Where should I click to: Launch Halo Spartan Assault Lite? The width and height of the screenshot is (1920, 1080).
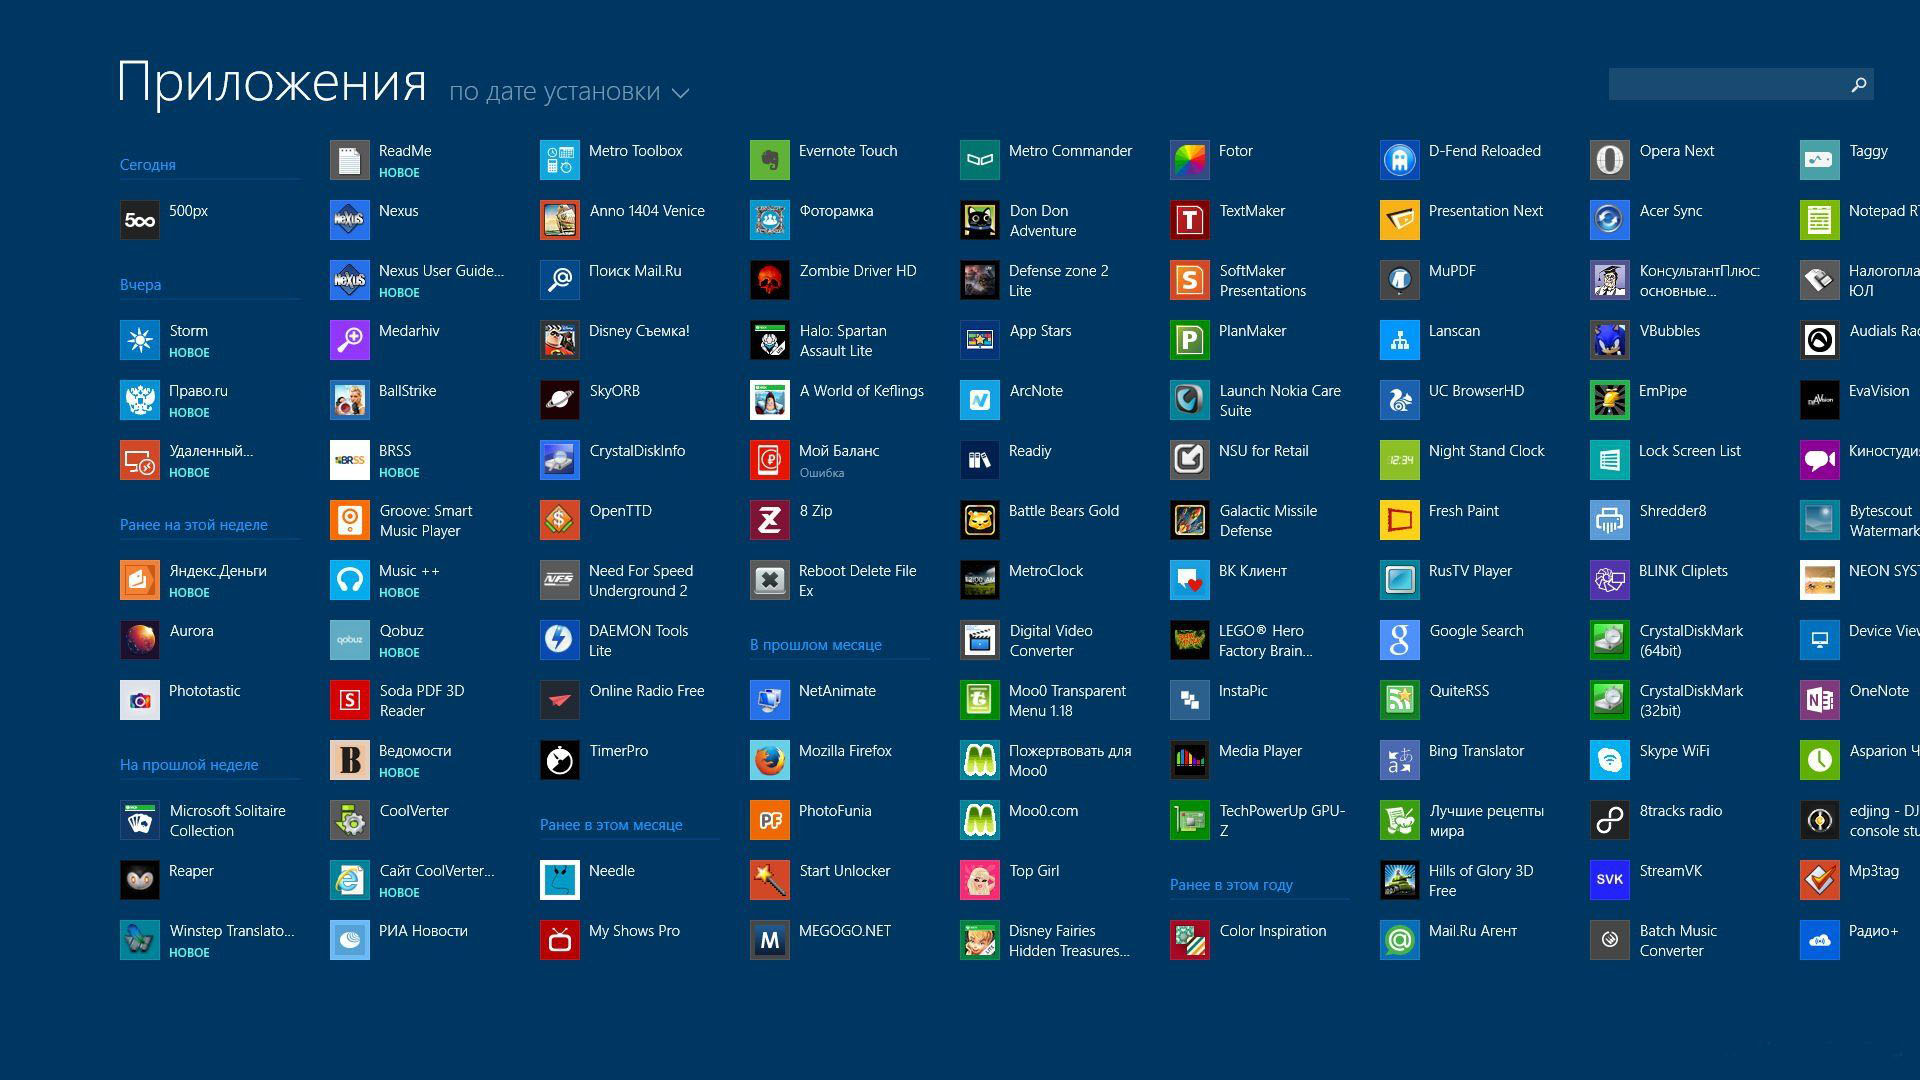[770, 338]
